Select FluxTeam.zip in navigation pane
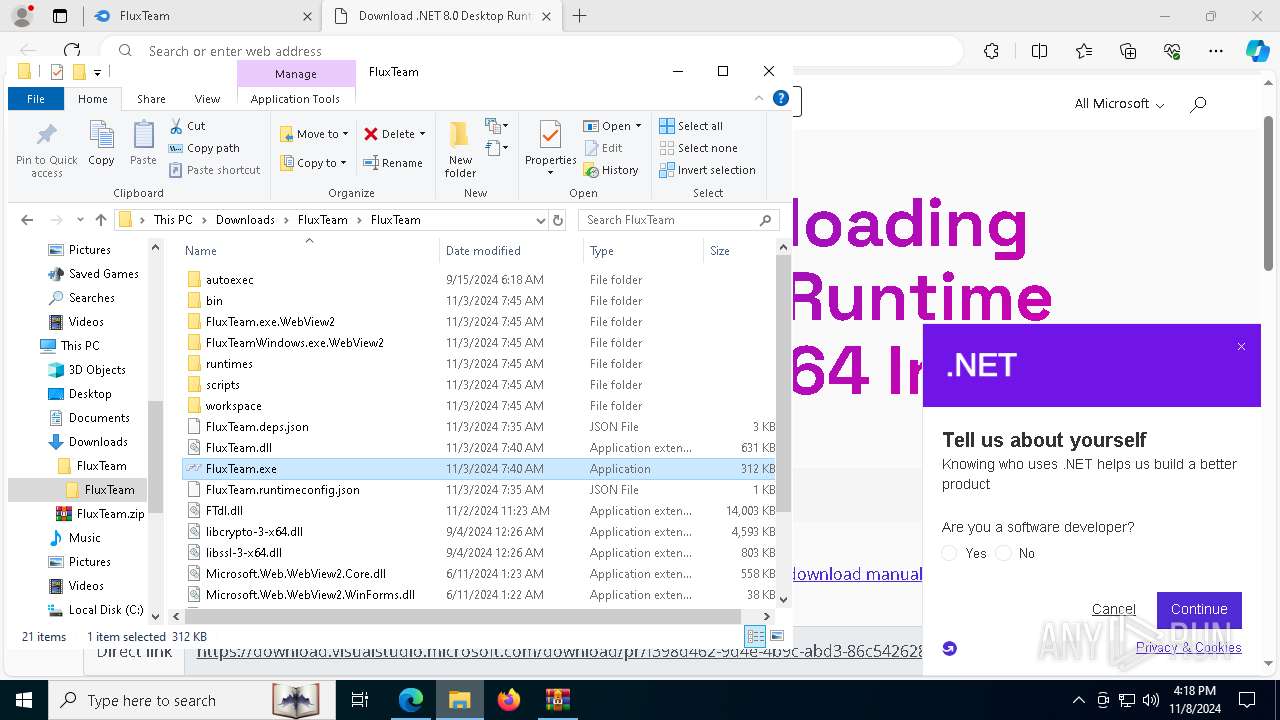The height and width of the screenshot is (720, 1280). click(x=99, y=514)
